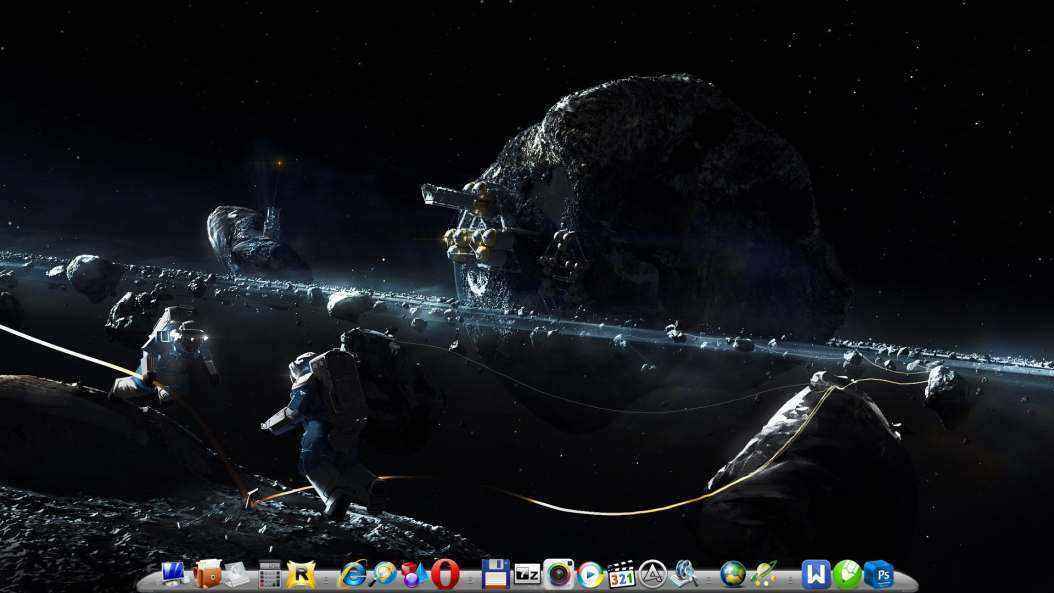
Task: Open the brown documents folder icon in dock
Action: coord(207,574)
